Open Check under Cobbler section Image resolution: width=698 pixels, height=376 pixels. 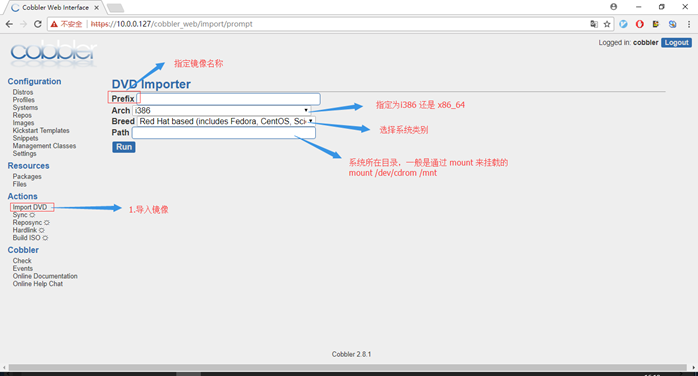click(x=22, y=260)
